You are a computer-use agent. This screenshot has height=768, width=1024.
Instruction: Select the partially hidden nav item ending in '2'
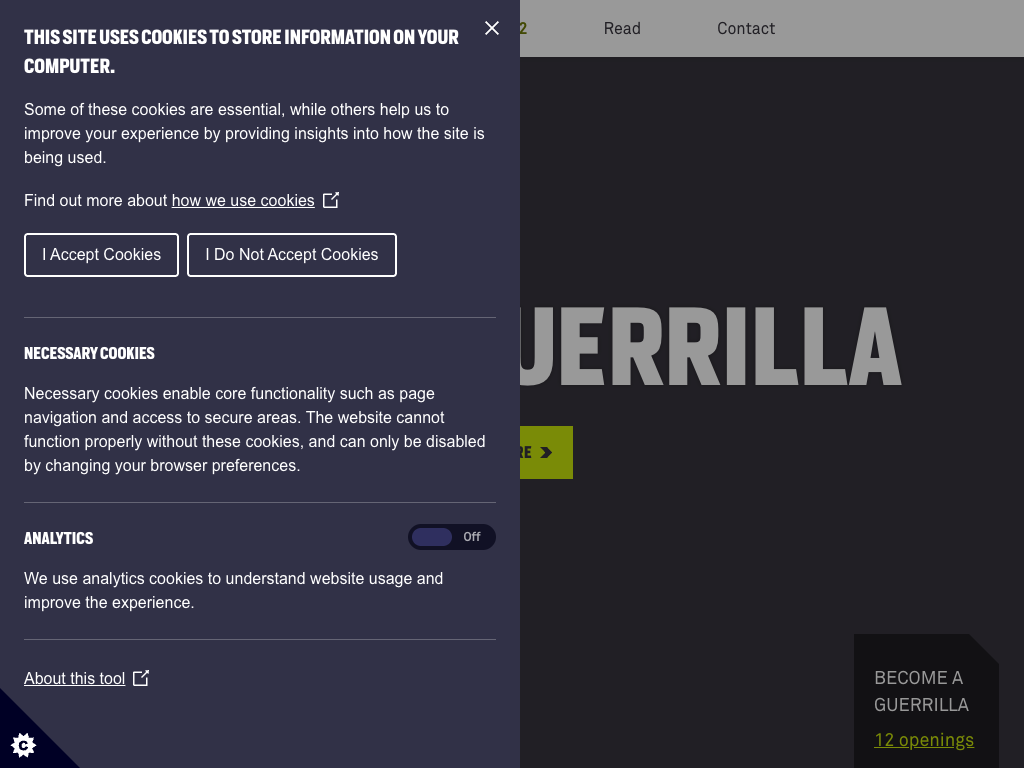(523, 28)
